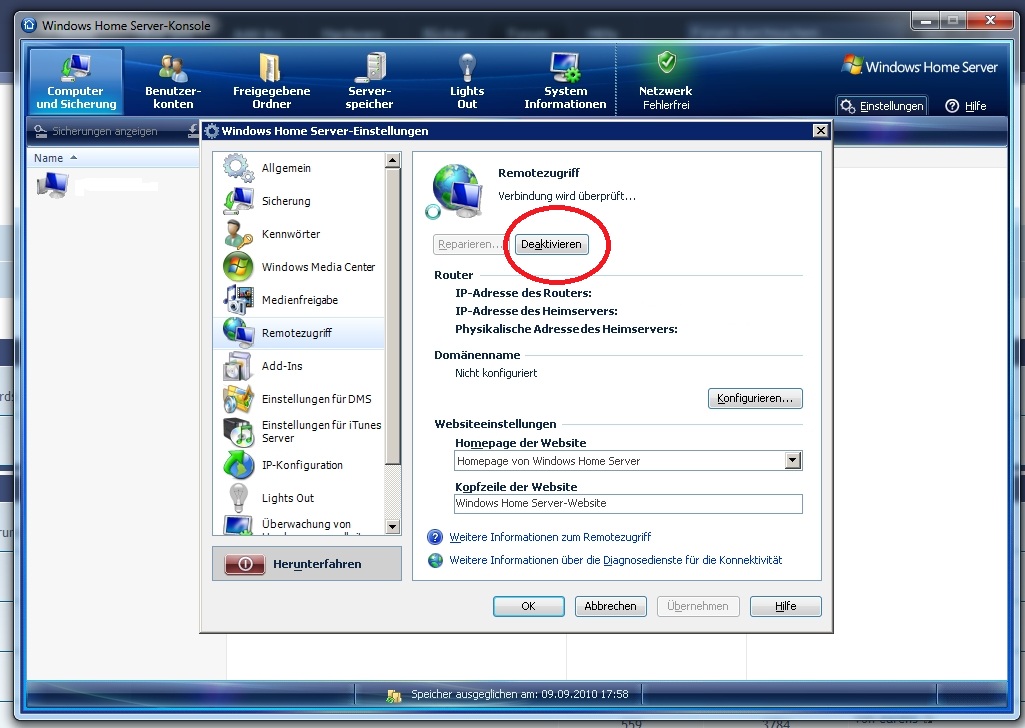The image size is (1025, 728).
Task: Click Nicht konfiguriert domain status text
Action: [496, 373]
